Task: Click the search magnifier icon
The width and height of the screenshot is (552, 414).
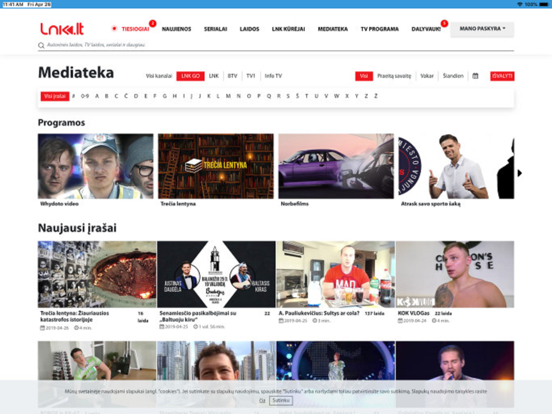Action: [x=41, y=45]
